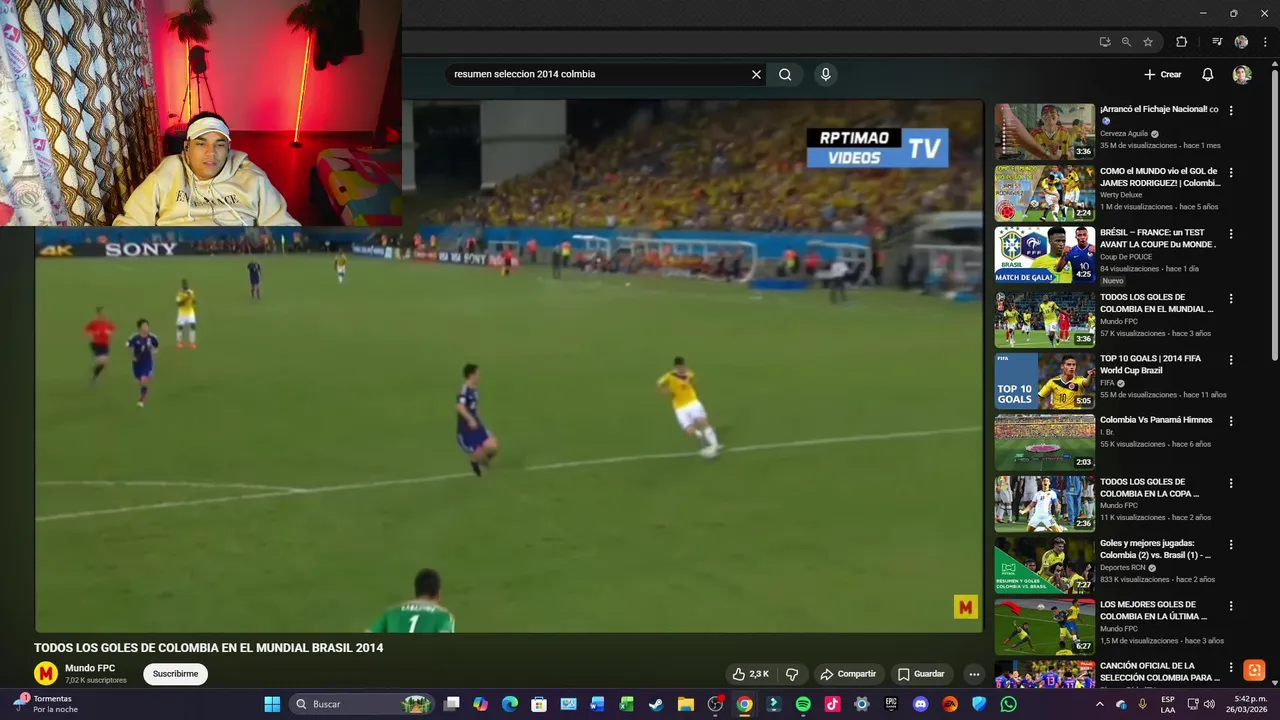Open the Chrome profile avatar
The image size is (1280, 720).
point(1241,42)
